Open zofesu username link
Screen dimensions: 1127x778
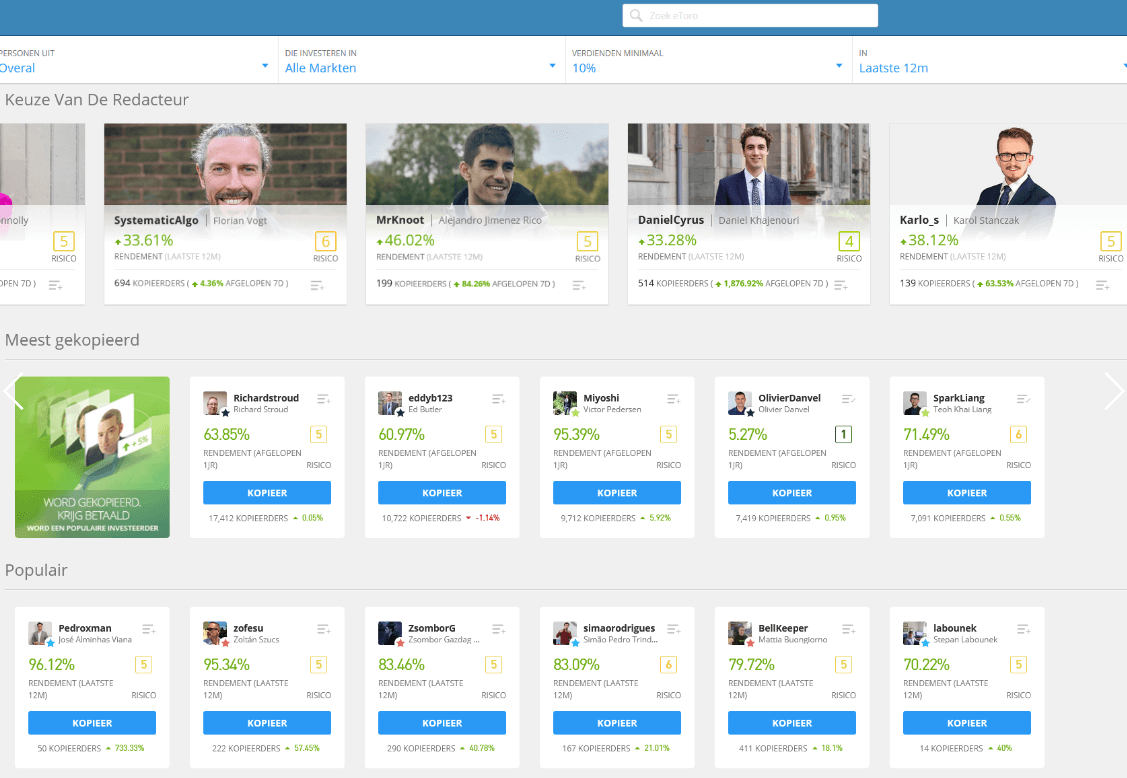click(248, 628)
